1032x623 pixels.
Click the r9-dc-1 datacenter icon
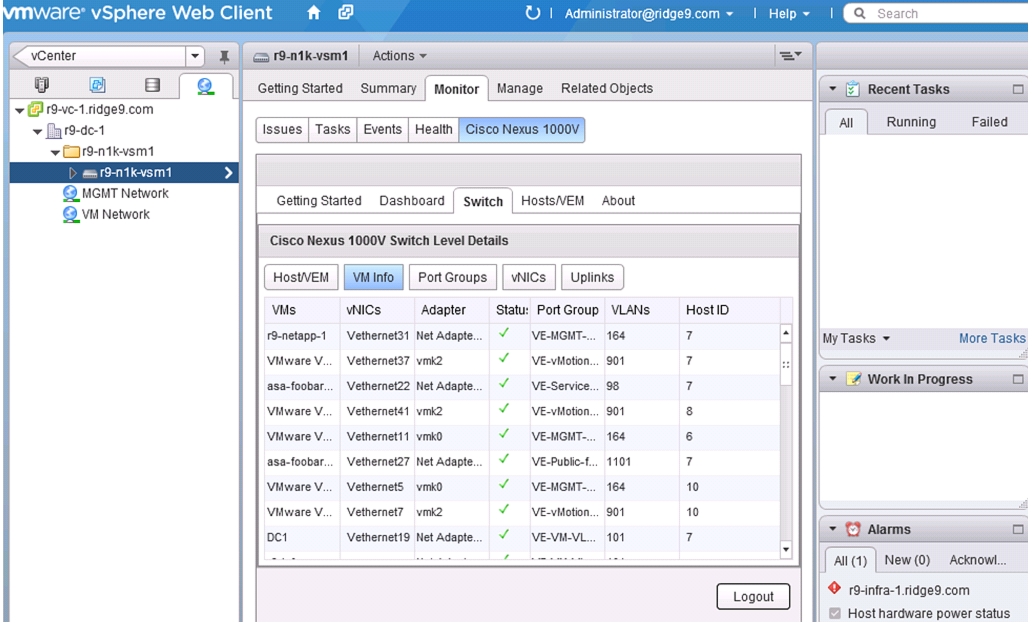pyautogui.click(x=54, y=131)
